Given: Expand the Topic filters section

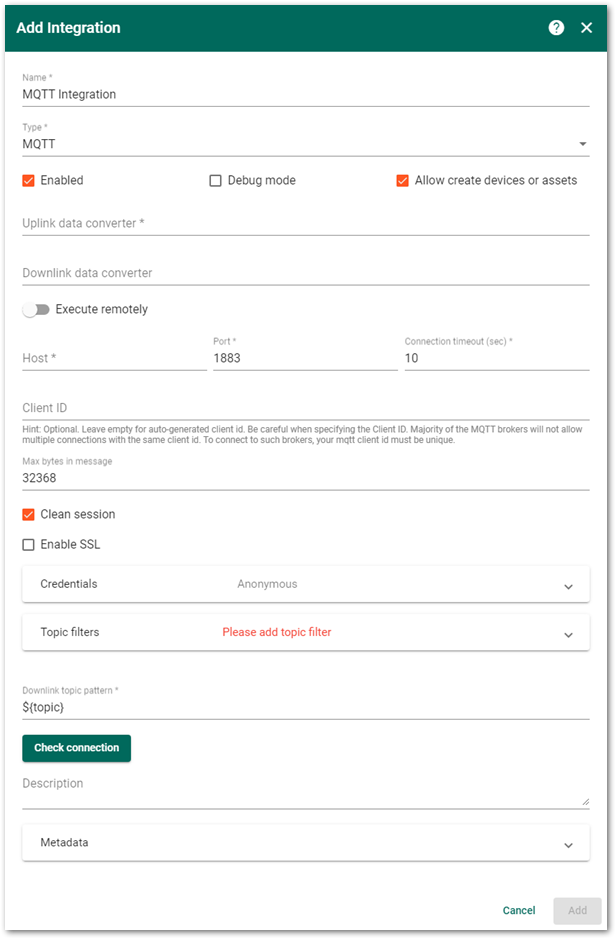Looking at the screenshot, I should (x=569, y=633).
